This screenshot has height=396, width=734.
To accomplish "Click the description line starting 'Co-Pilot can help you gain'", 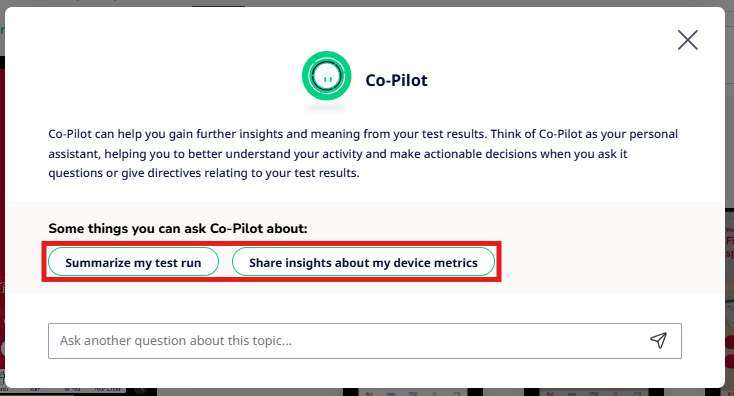I will pos(363,134).
